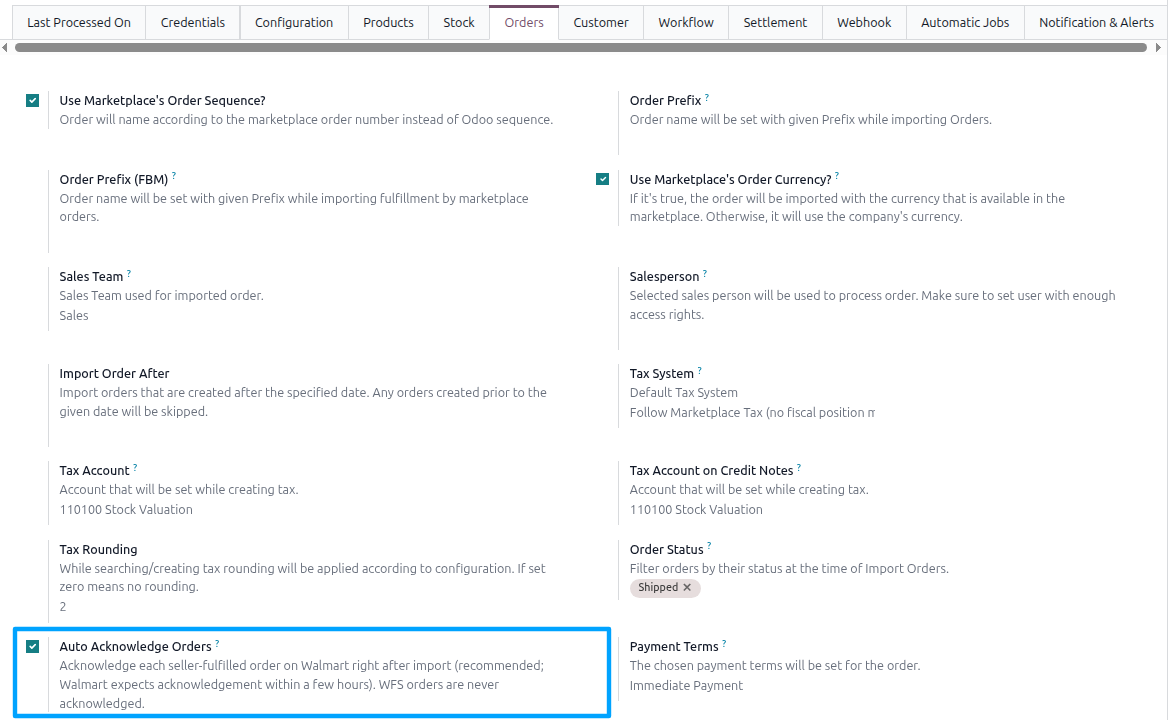The width and height of the screenshot is (1168, 720).
Task: Open the Webhook tab
Action: tap(864, 22)
